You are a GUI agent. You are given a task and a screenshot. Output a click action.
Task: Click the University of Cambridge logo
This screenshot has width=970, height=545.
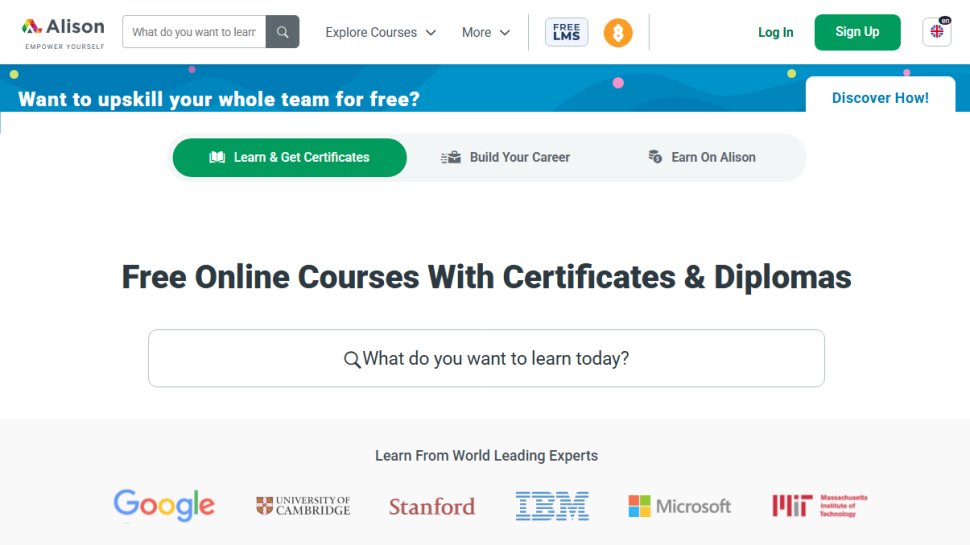pos(303,505)
